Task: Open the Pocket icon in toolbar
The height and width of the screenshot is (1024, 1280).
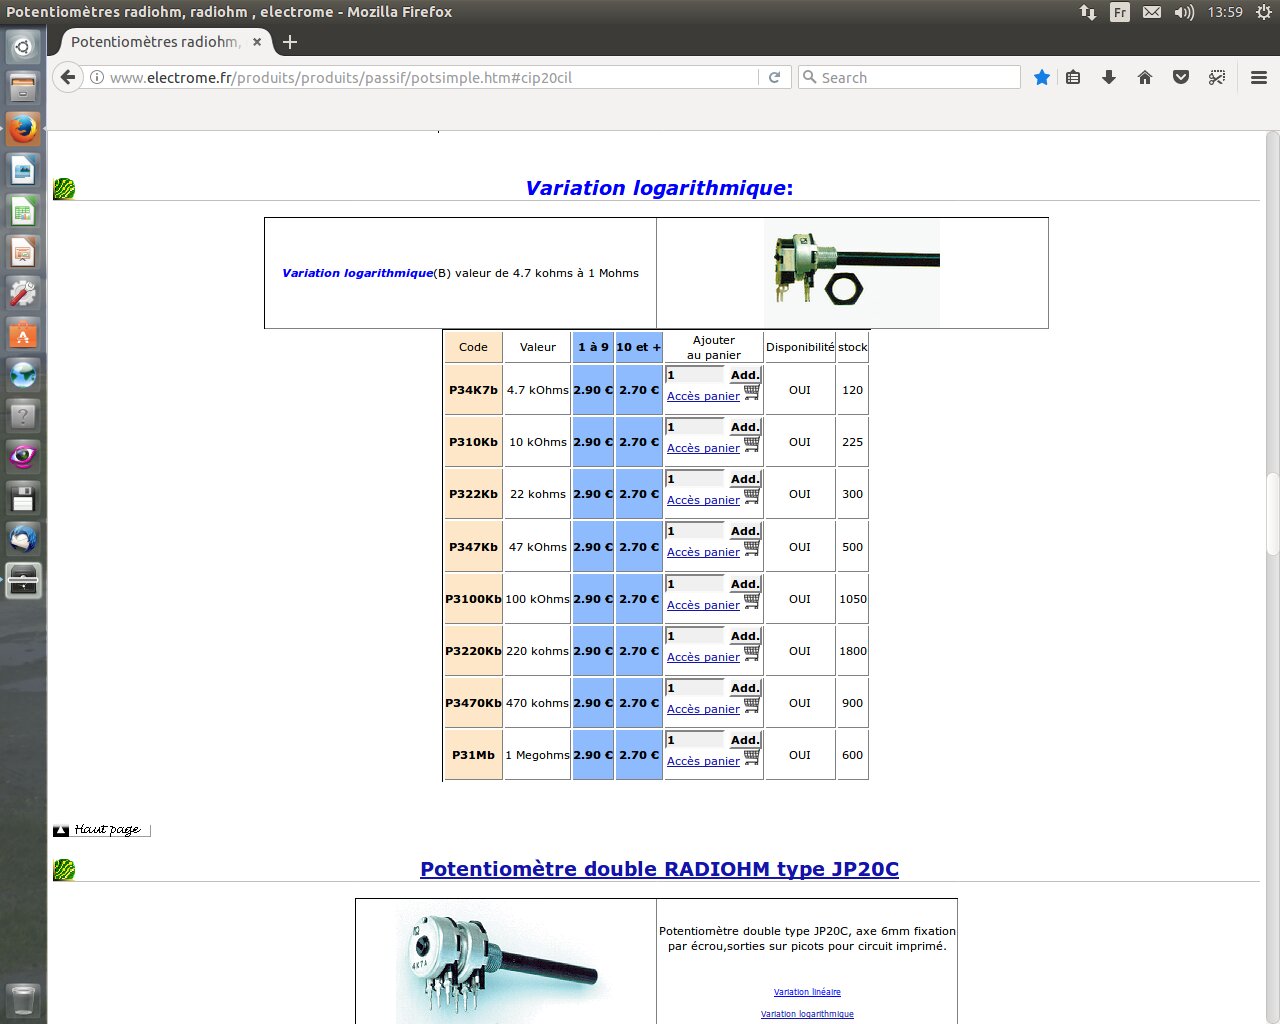Action: (1181, 77)
